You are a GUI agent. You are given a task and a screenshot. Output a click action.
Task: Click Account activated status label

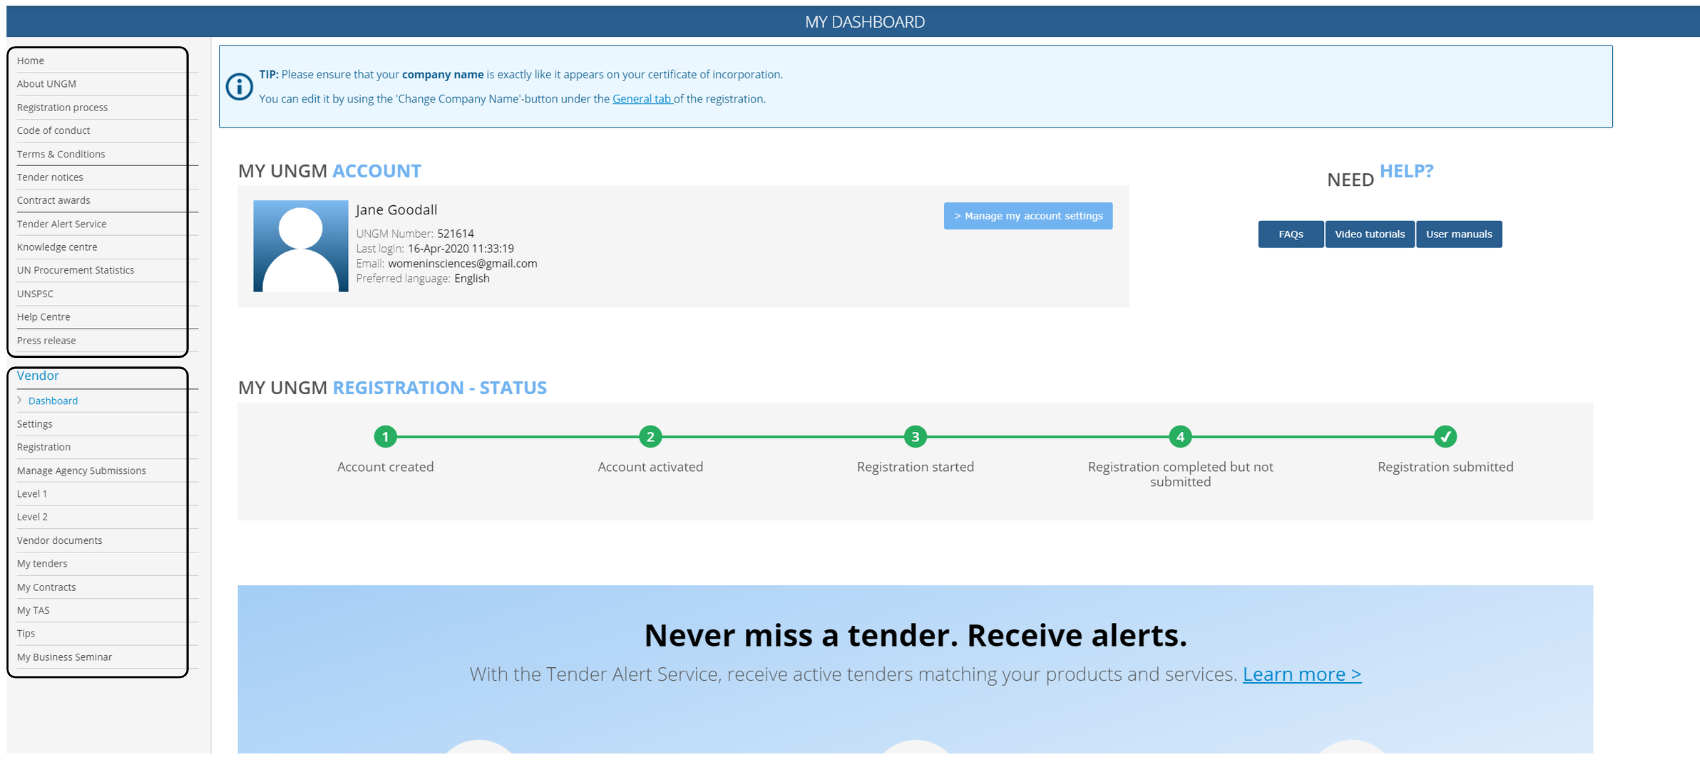click(650, 467)
